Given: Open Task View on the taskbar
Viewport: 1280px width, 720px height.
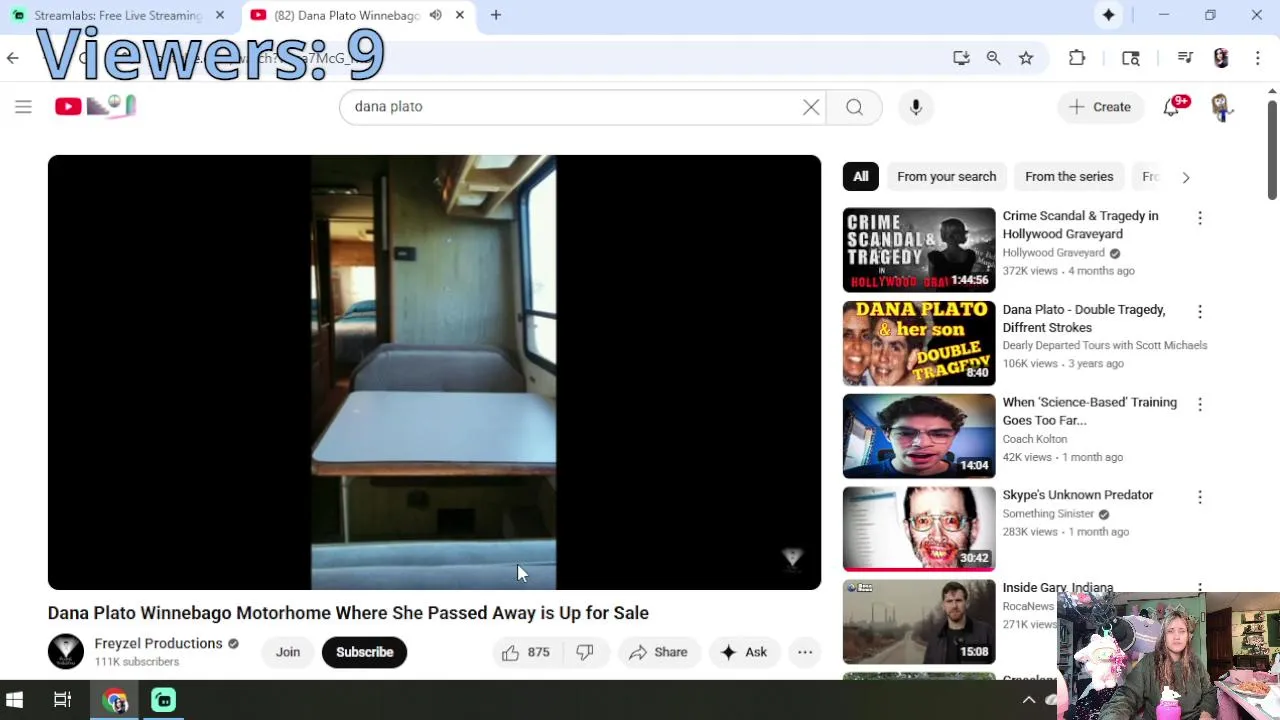Looking at the screenshot, I should (x=62, y=700).
